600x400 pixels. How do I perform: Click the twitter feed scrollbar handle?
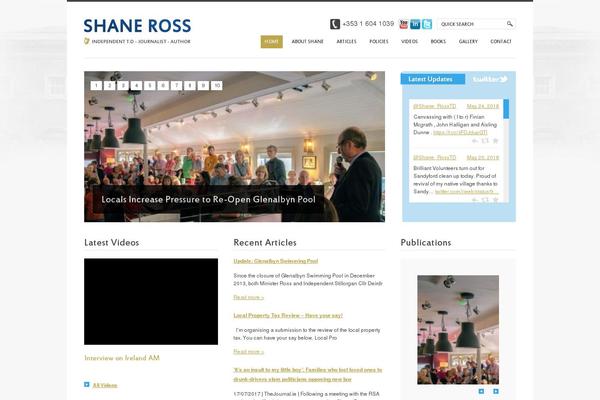[x=506, y=109]
